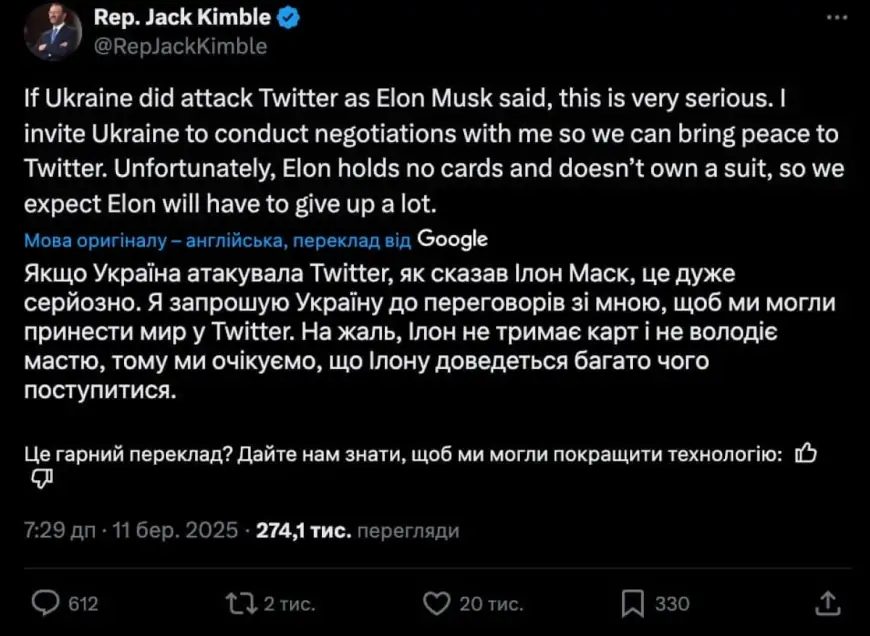Click the 2 тис. reposts count
Image resolution: width=870 pixels, height=636 pixels.
click(x=291, y=603)
